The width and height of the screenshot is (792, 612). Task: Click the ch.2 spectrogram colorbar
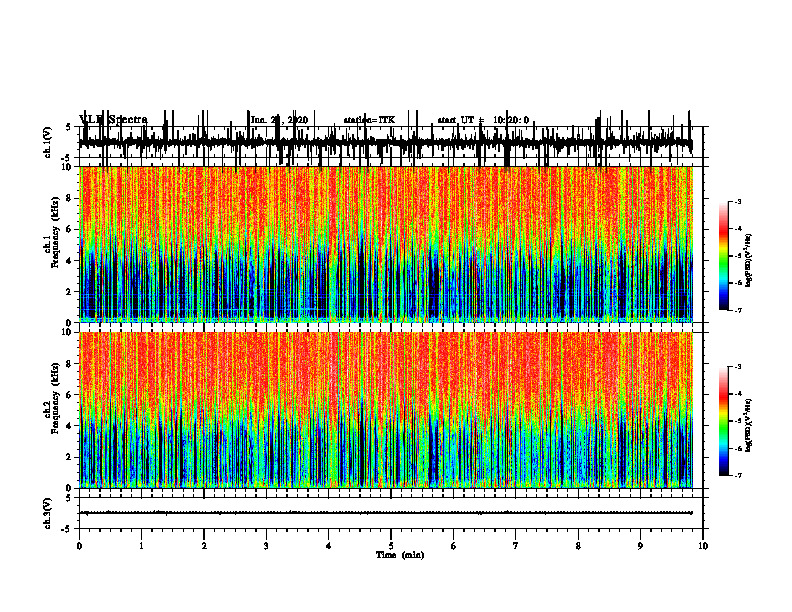[723, 421]
